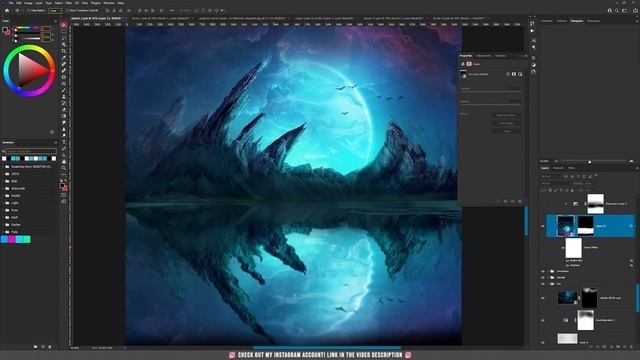
Task: Open the Auto-Select Layer dropdown
Action: coord(55,11)
